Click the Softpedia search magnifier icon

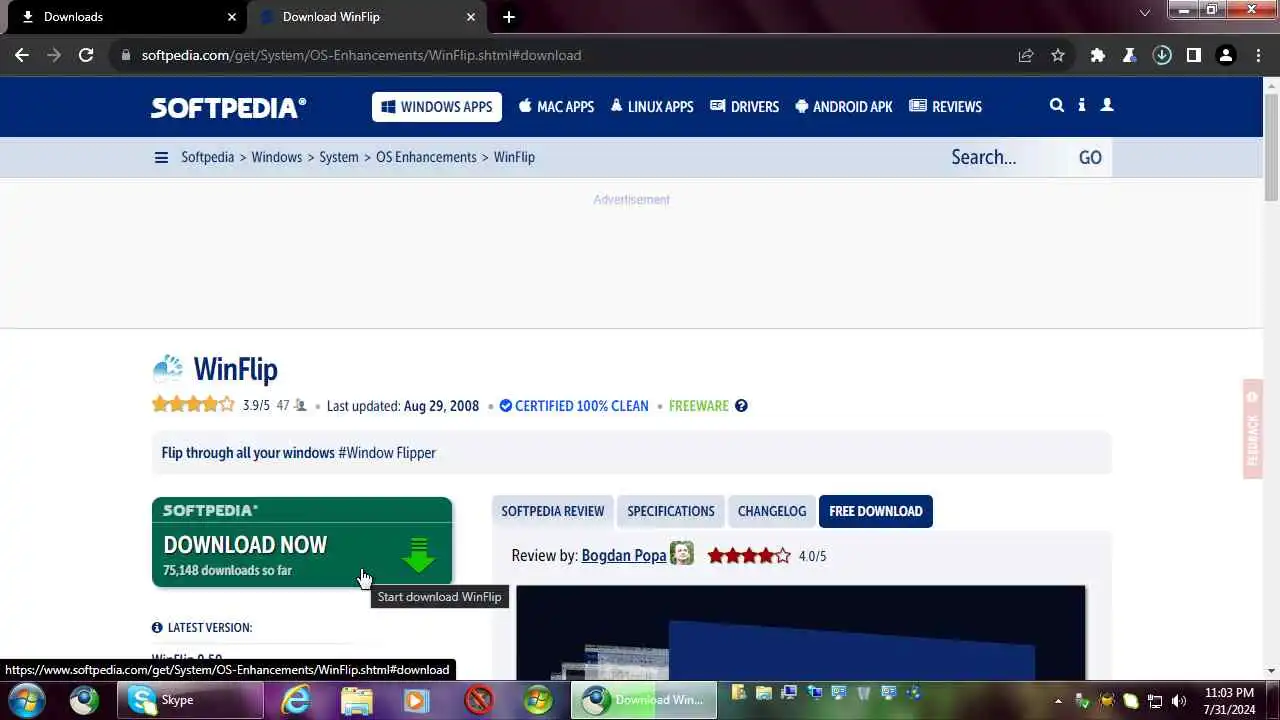[x=1057, y=105]
